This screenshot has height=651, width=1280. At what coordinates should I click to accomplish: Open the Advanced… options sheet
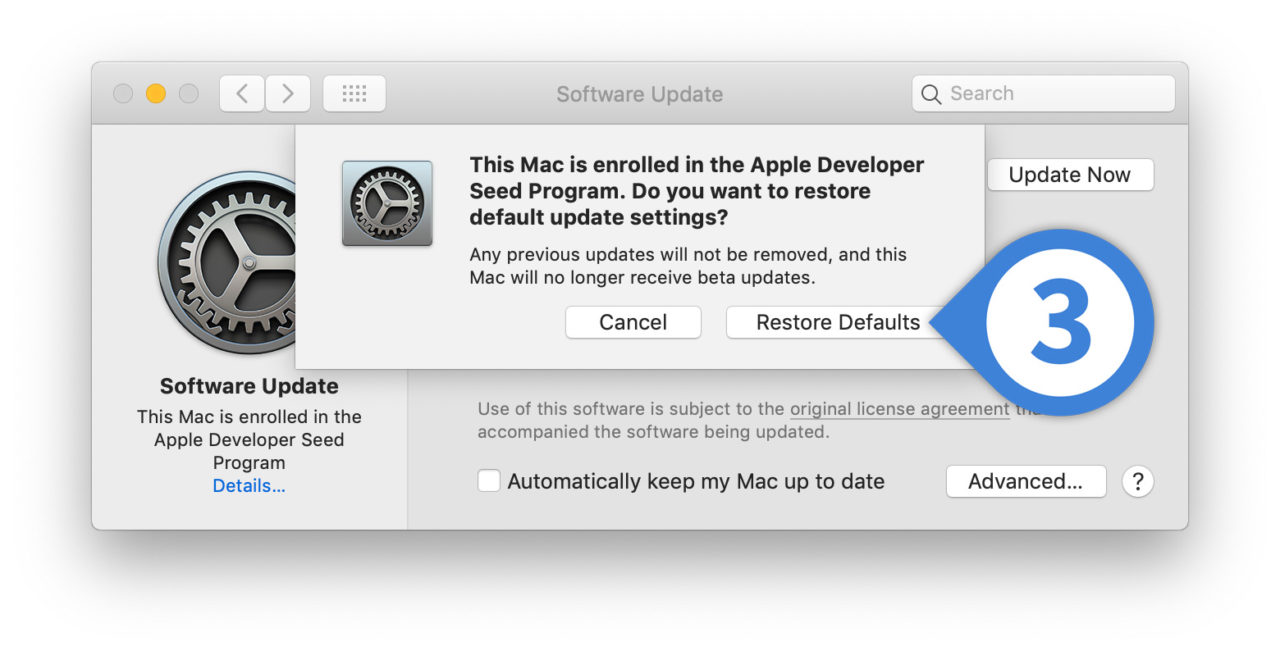pyautogui.click(x=1026, y=481)
